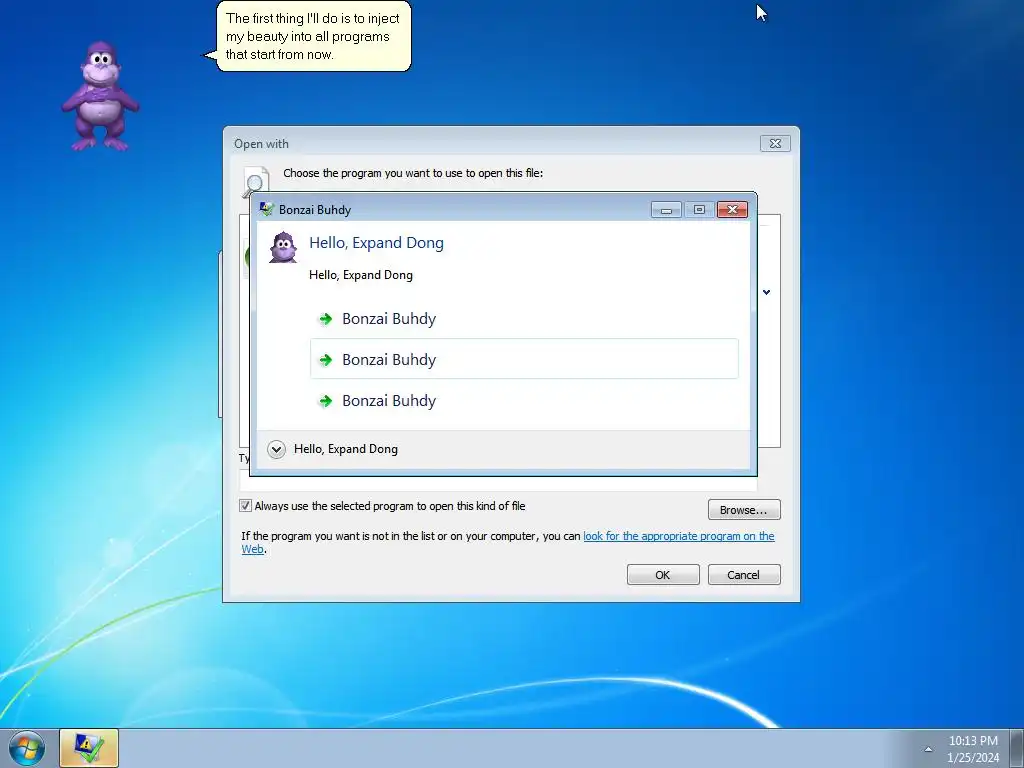
Task: Click the Browse... button
Action: pos(744,509)
